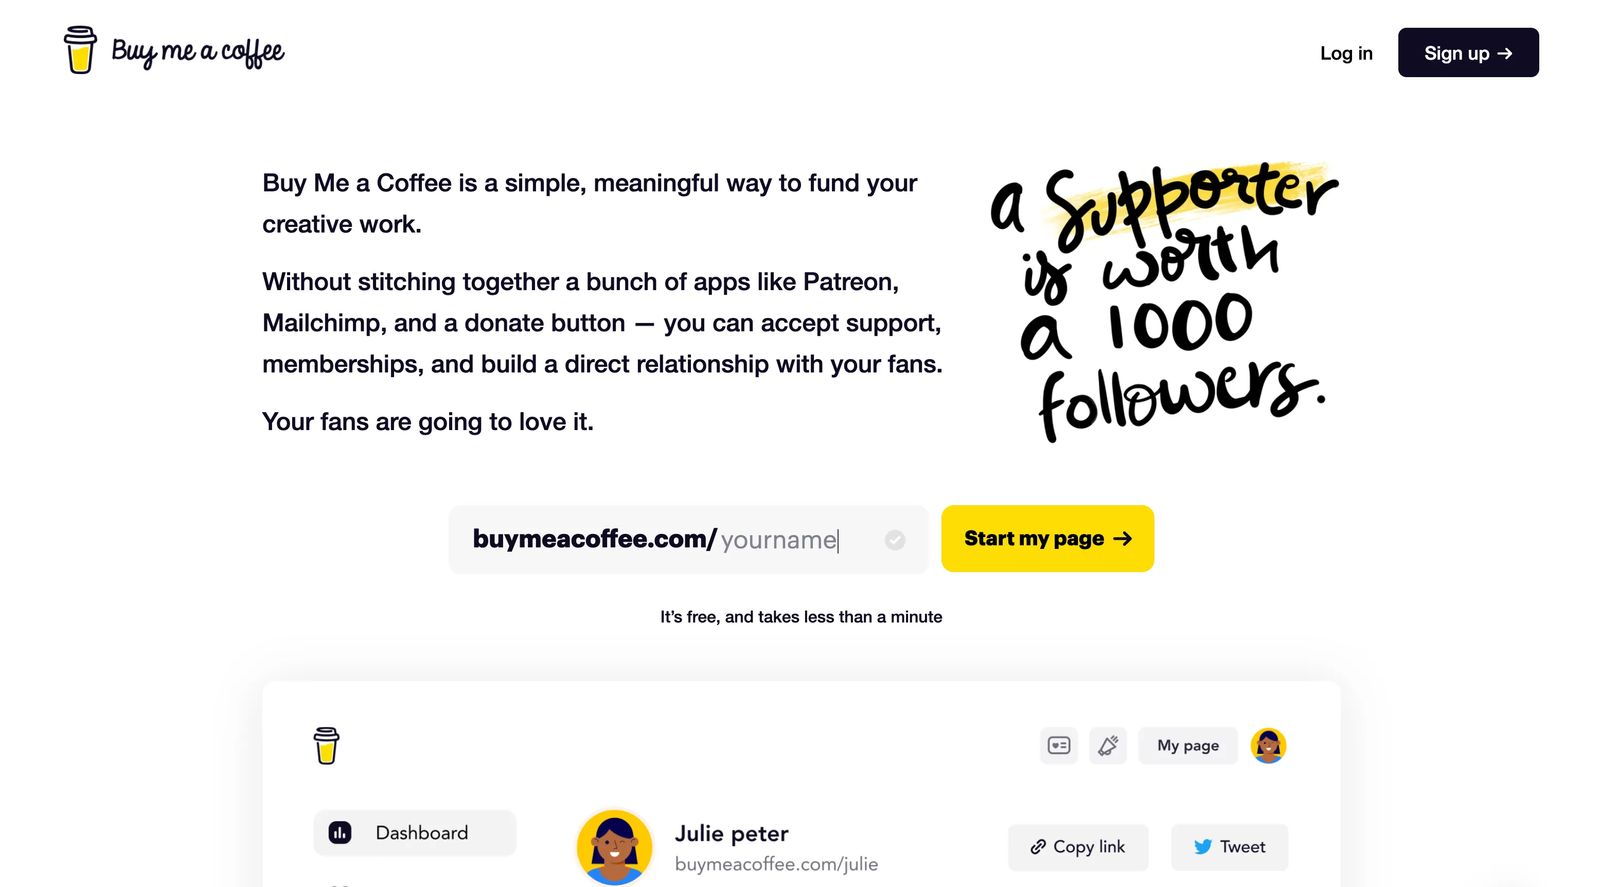Click the coffee cup logo in the header
Viewport: 1600px width, 887px height.
click(x=80, y=50)
